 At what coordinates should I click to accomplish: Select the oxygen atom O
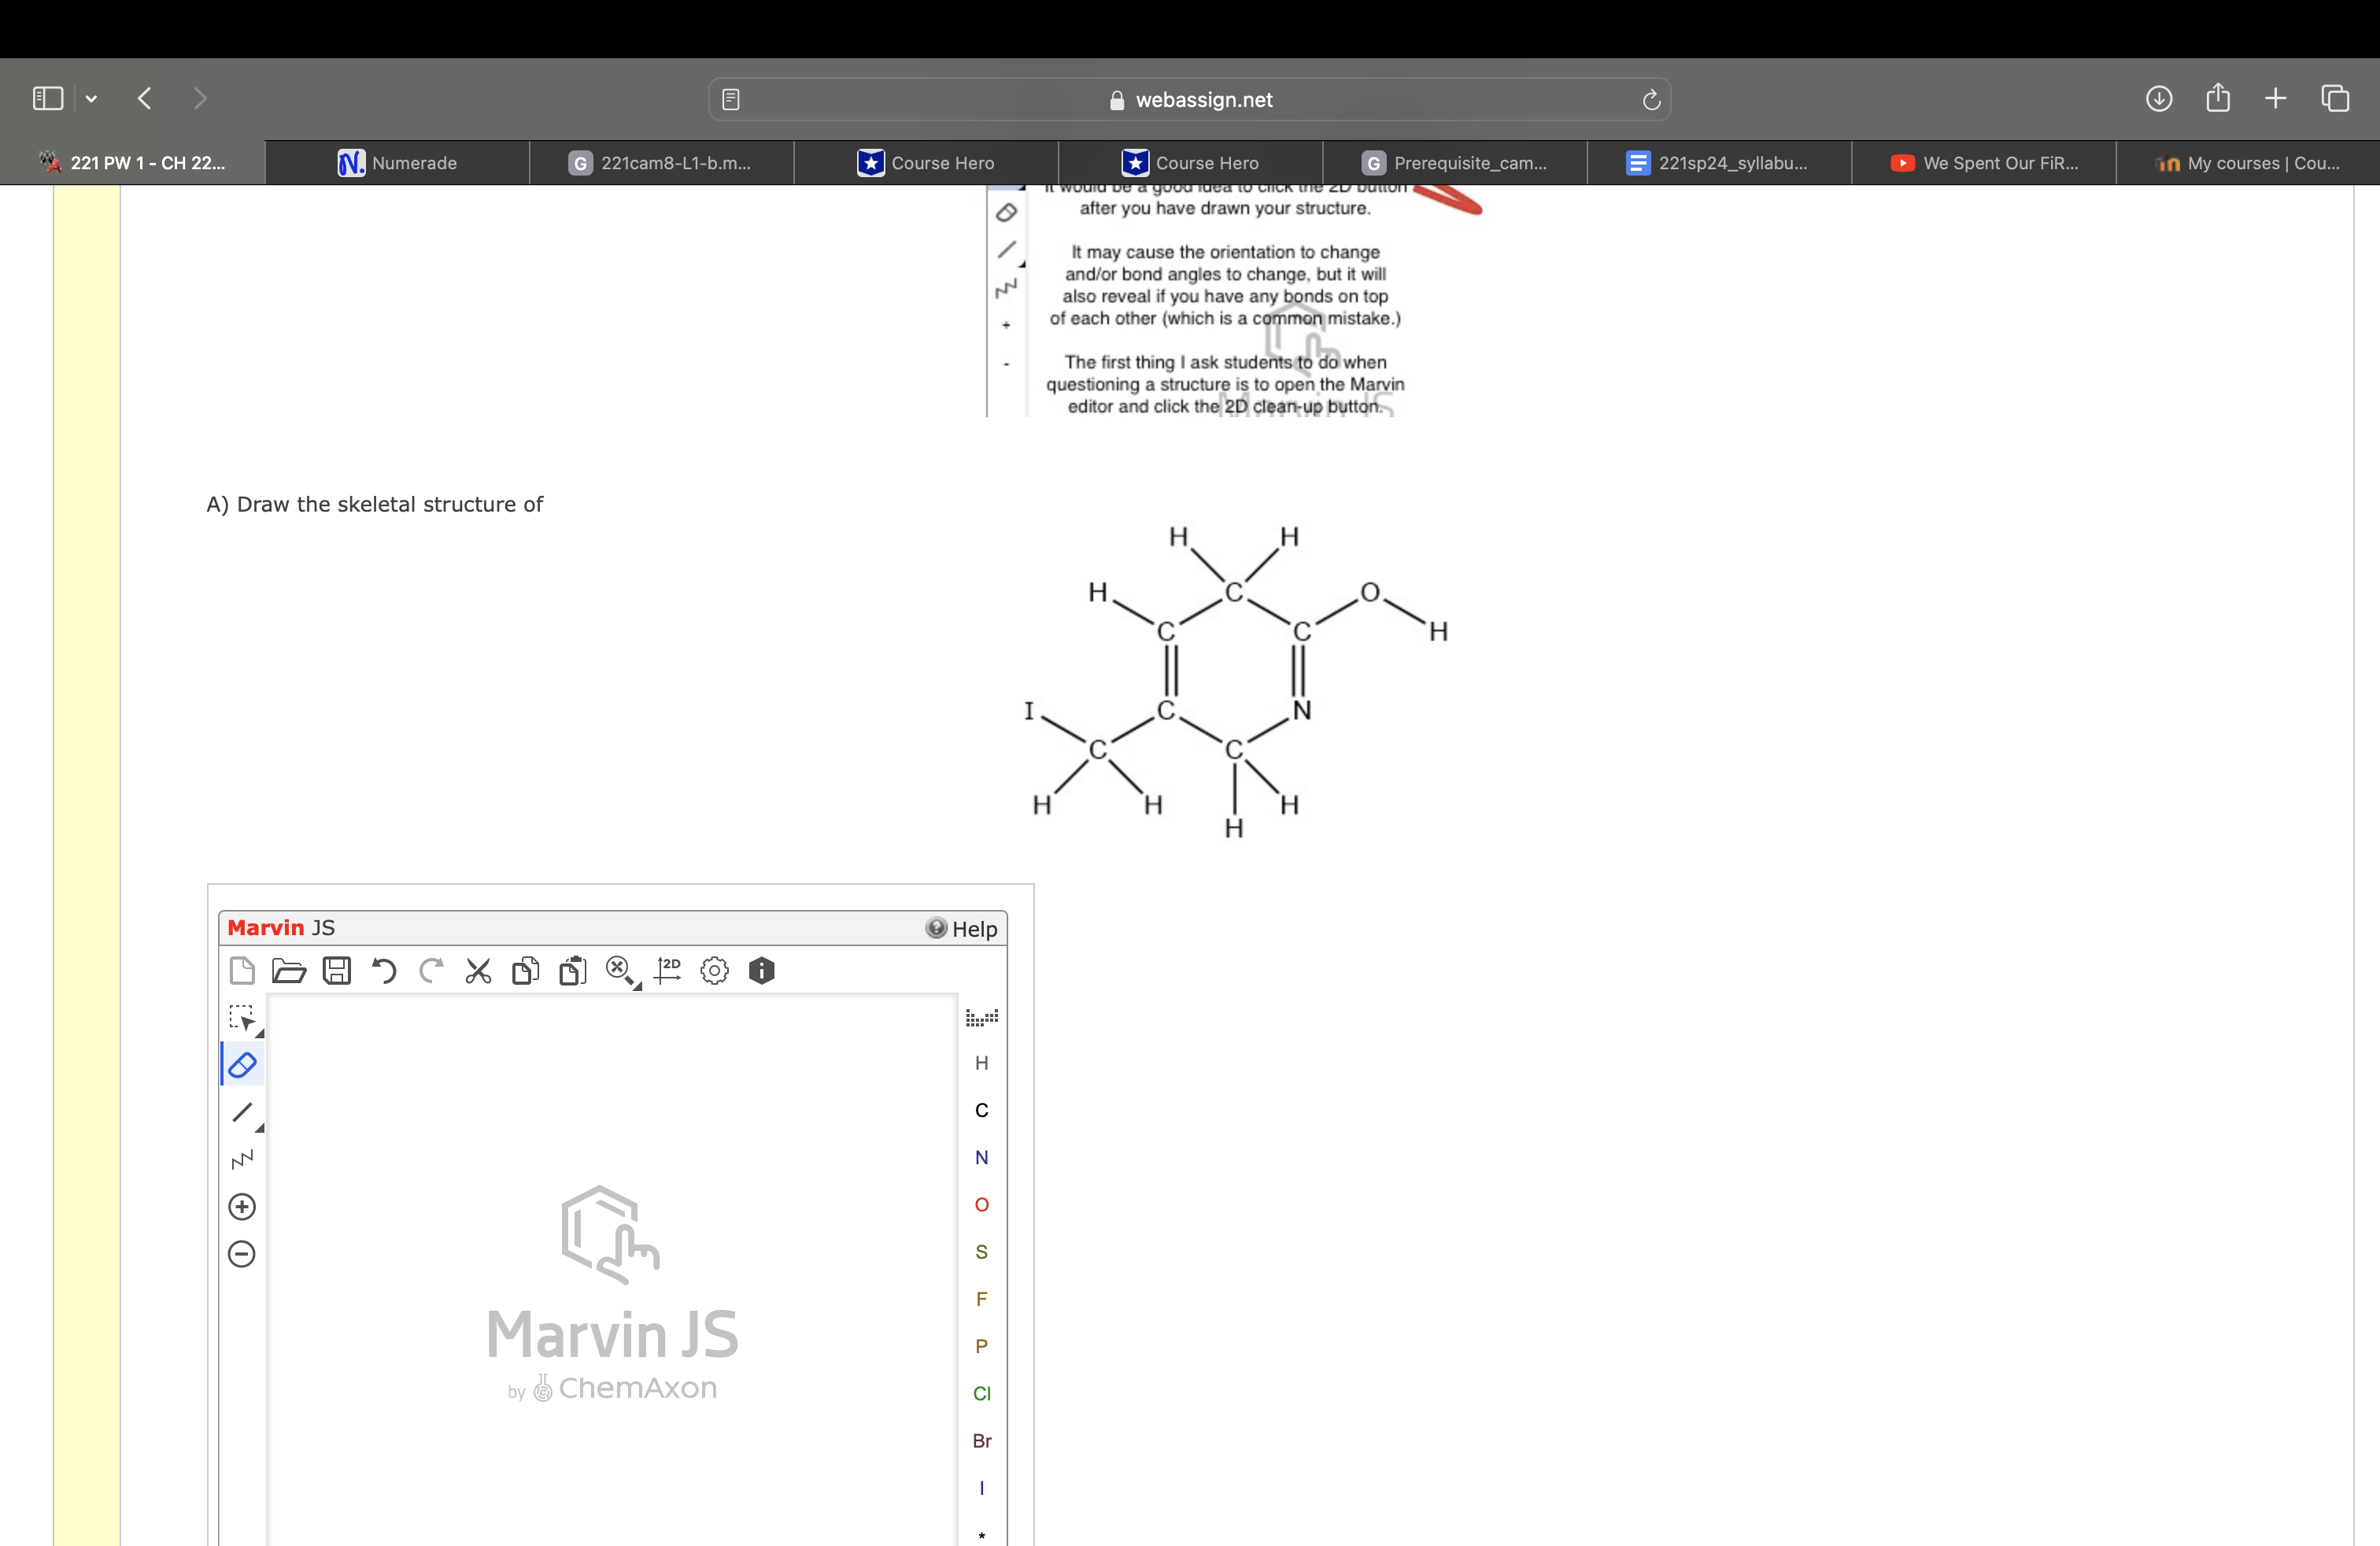pyautogui.click(x=982, y=1204)
